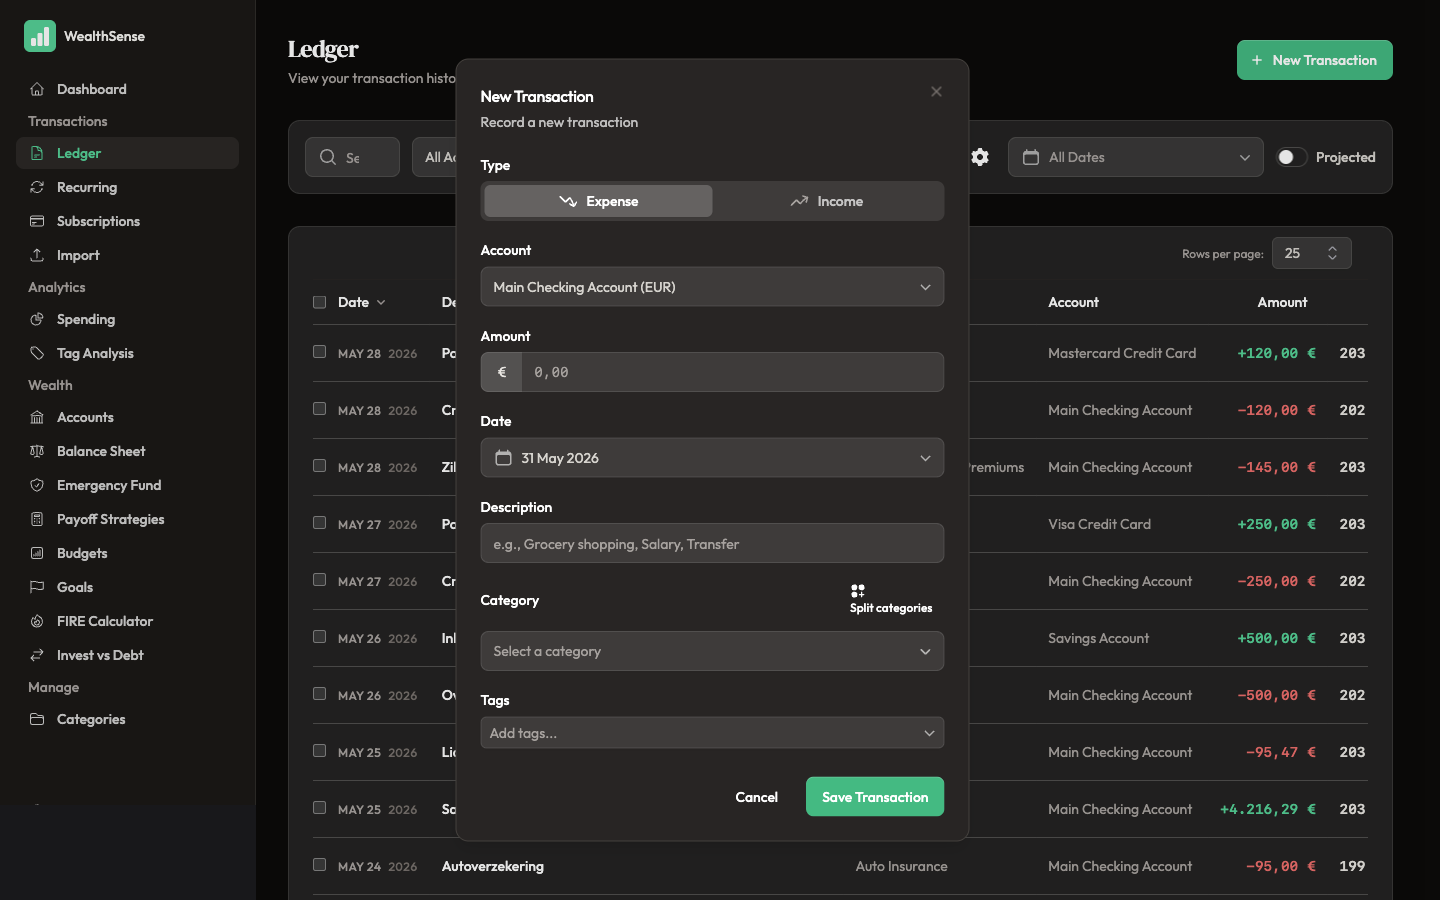Go to Recurring transactions page
The height and width of the screenshot is (900, 1440).
(127, 187)
